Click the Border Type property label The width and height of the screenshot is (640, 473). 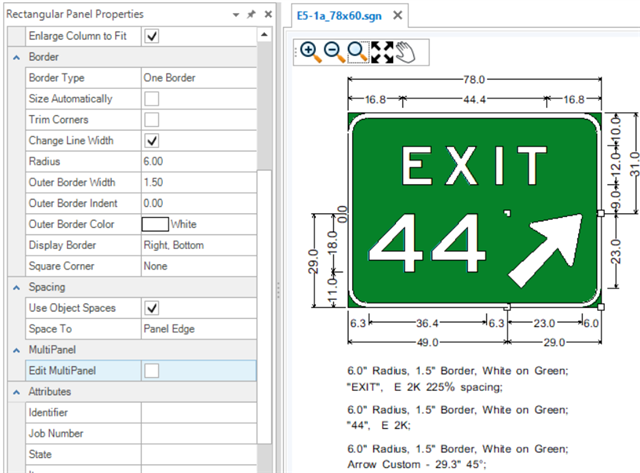click(x=56, y=78)
